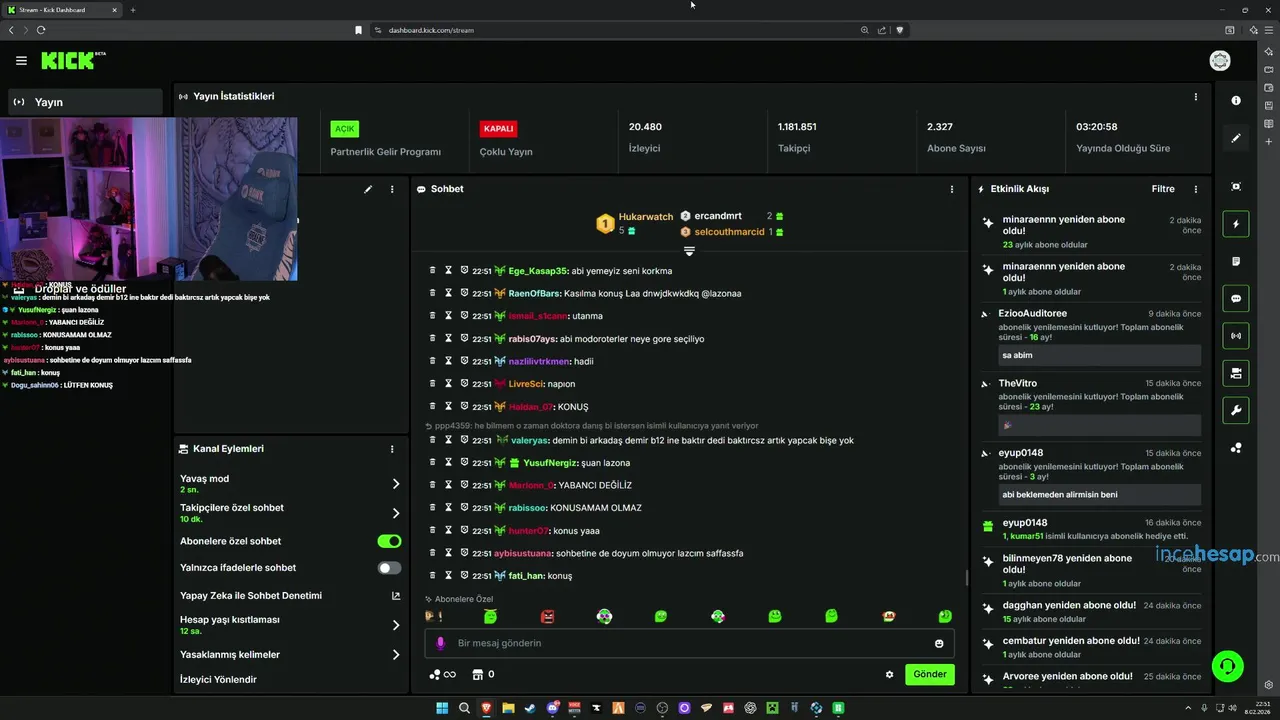
Task: Click the channel points infinity icon
Action: 442,674
